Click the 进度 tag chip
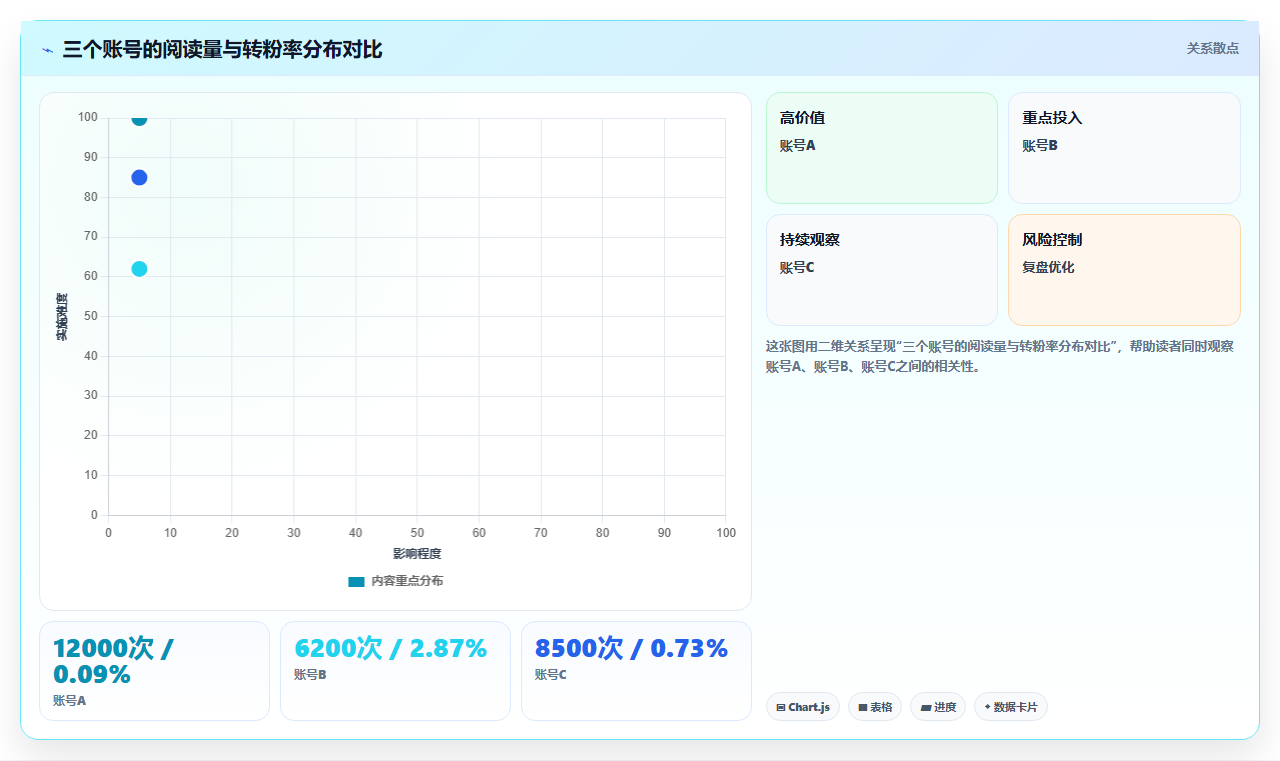The height and width of the screenshot is (761, 1280). (938, 707)
